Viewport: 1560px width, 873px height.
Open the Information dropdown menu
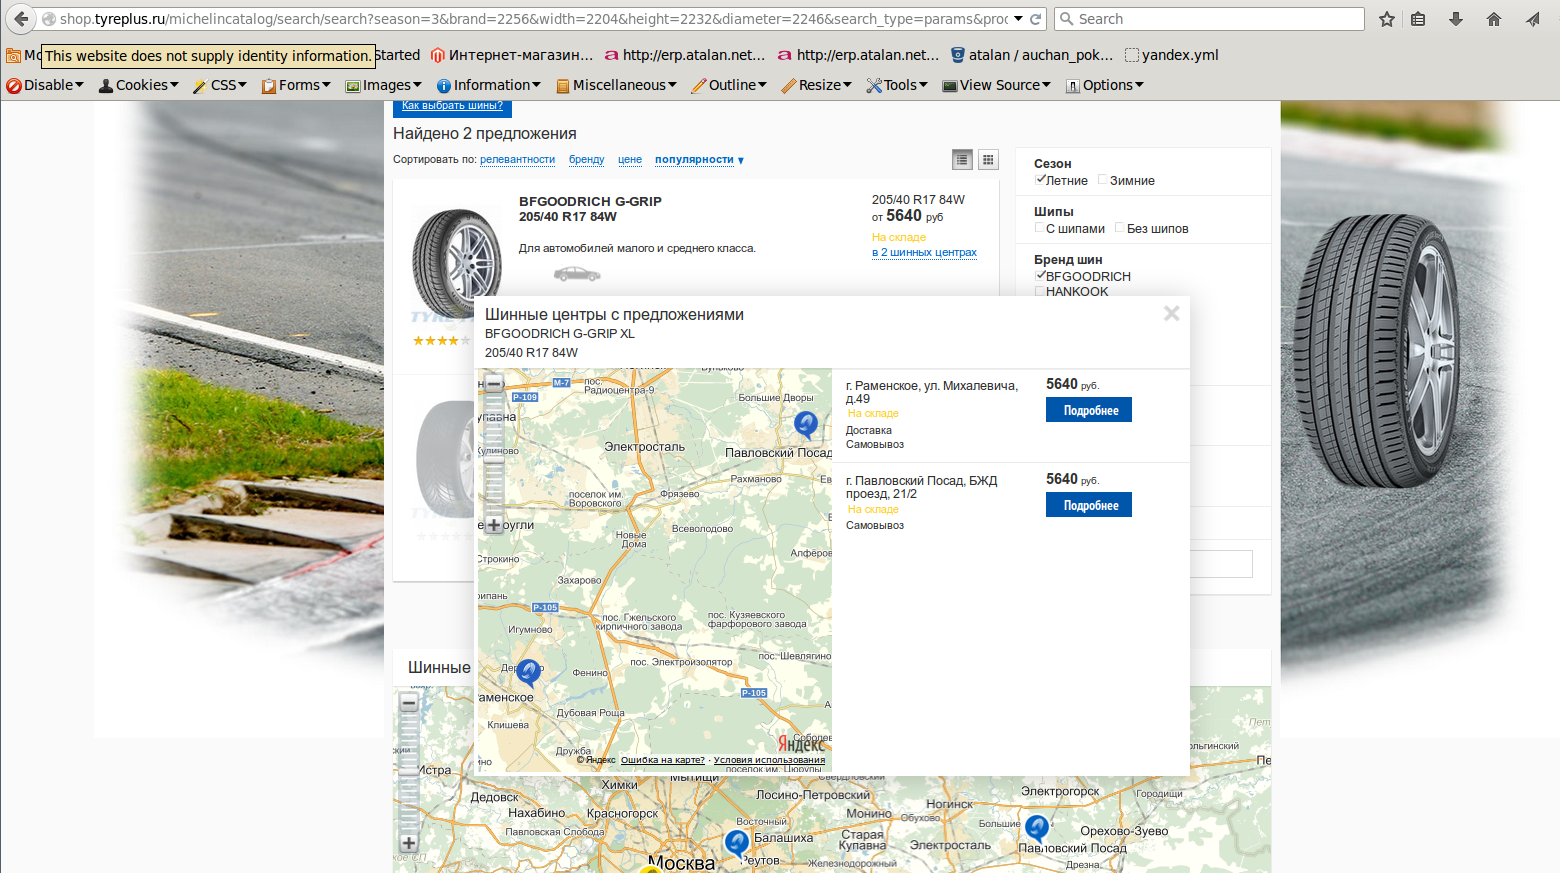489,85
